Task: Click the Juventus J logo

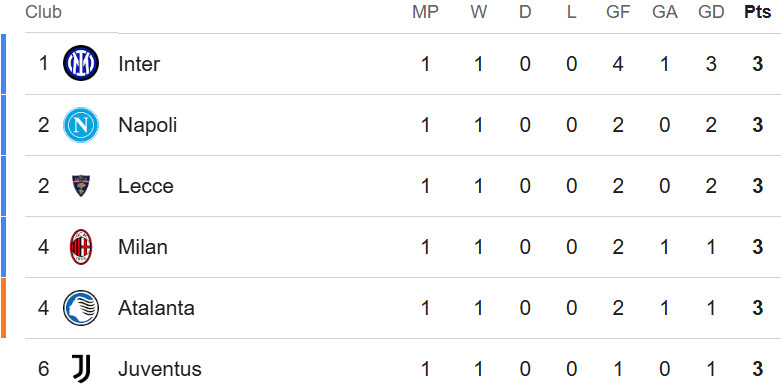Action: pyautogui.click(x=81, y=369)
